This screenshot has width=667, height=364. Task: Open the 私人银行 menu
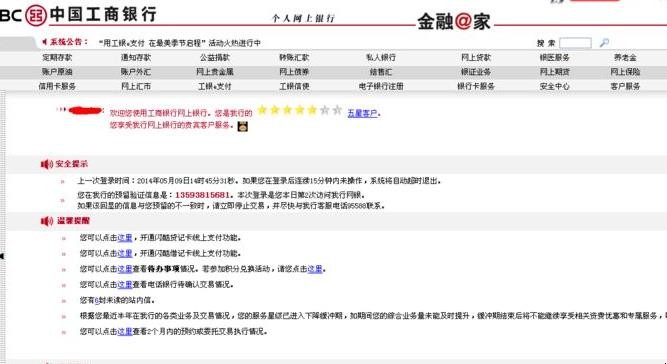pos(381,57)
